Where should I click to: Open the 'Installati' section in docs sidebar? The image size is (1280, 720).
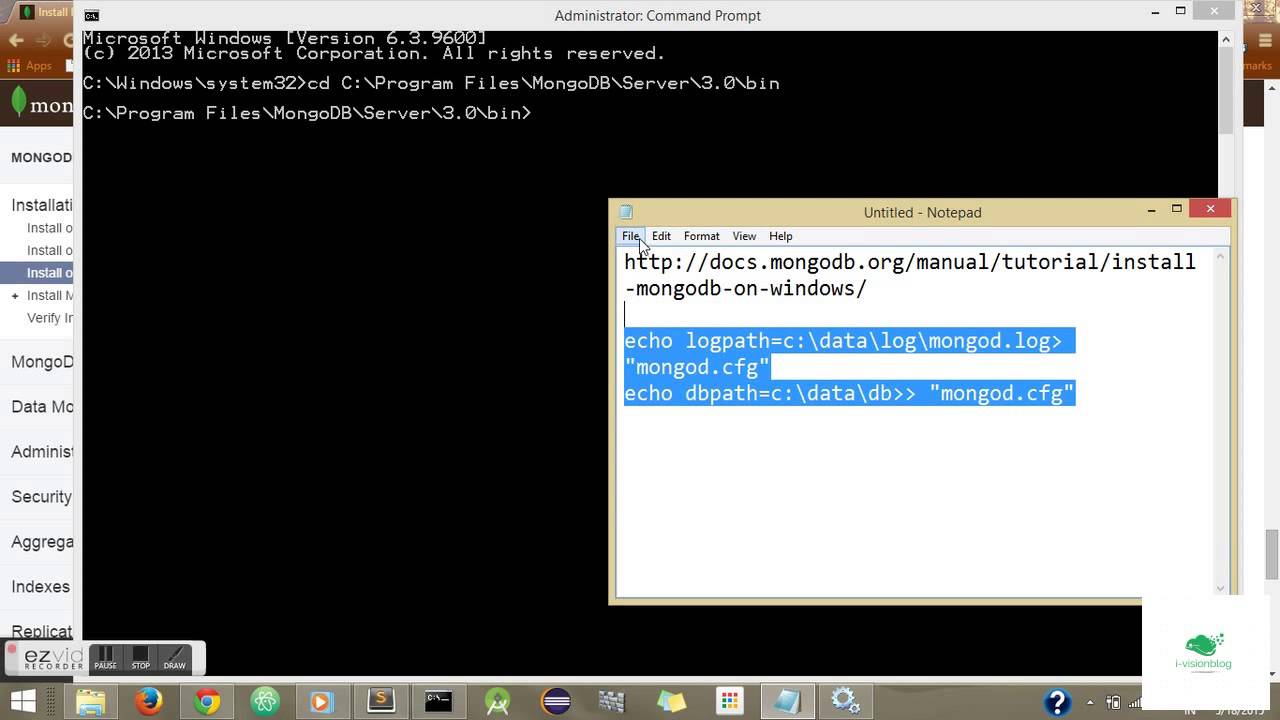(42, 205)
